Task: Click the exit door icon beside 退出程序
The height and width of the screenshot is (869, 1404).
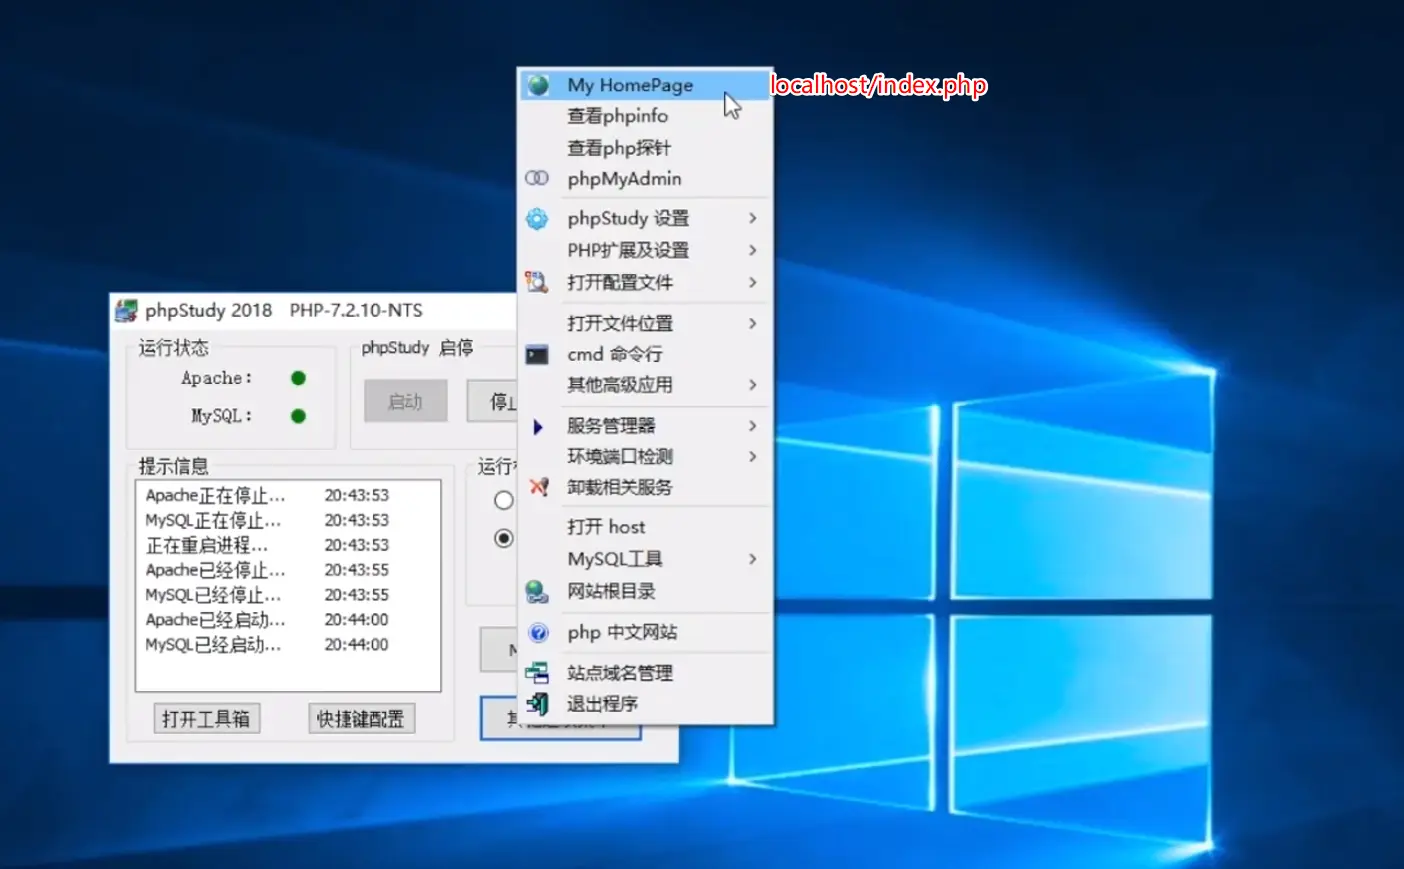Action: 538,704
